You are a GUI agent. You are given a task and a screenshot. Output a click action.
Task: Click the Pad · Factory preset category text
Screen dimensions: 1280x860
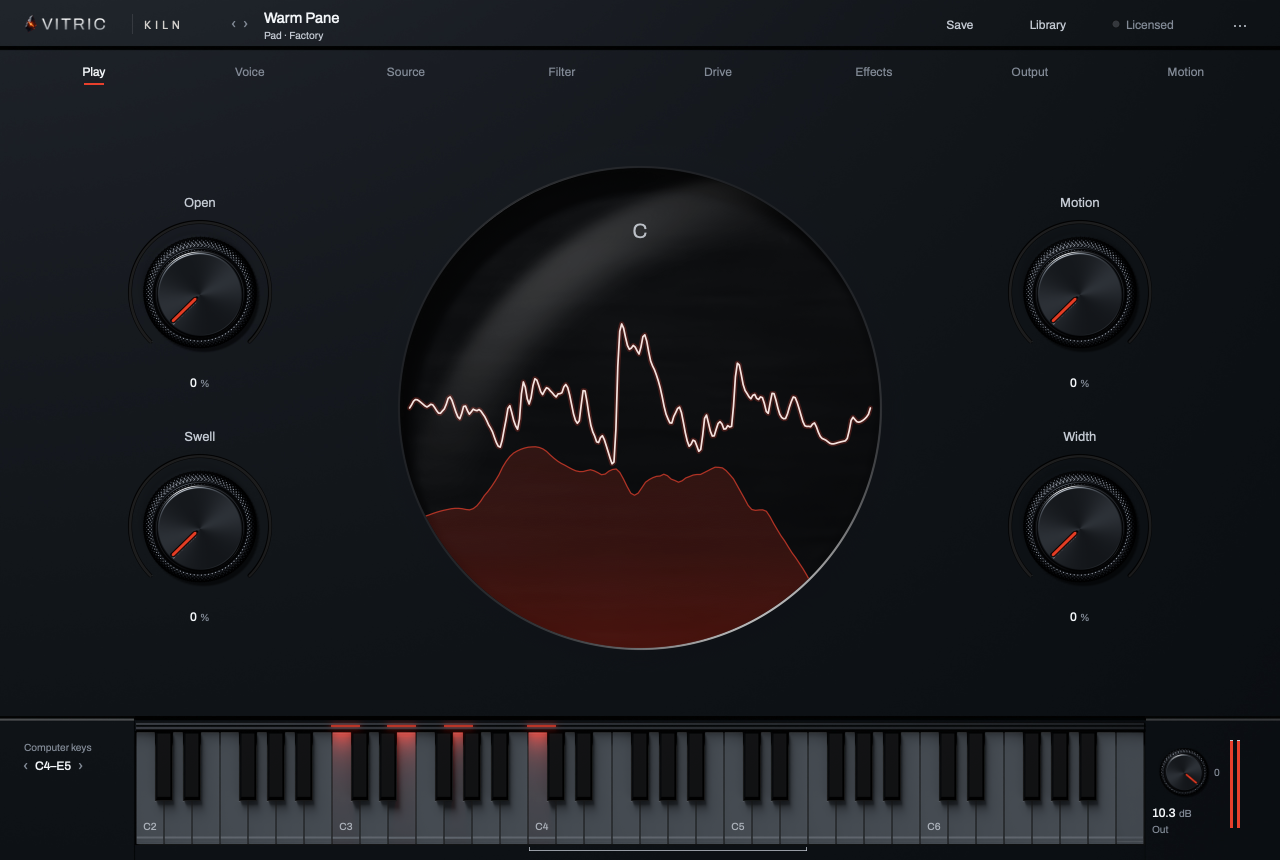click(294, 36)
